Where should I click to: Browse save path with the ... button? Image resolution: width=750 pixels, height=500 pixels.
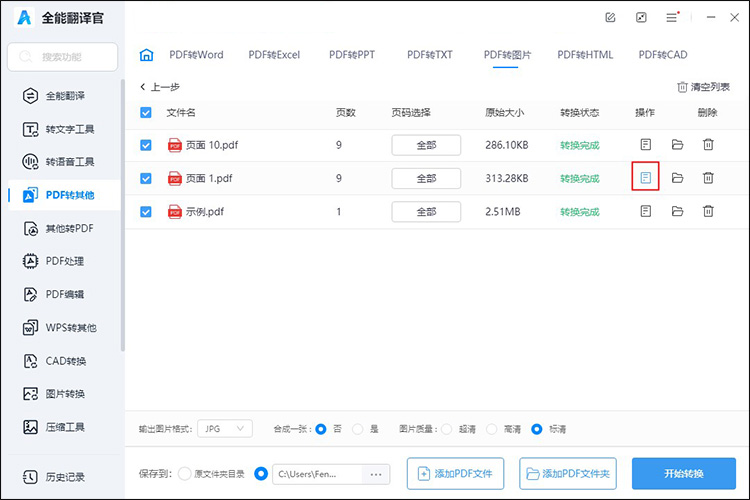376,474
